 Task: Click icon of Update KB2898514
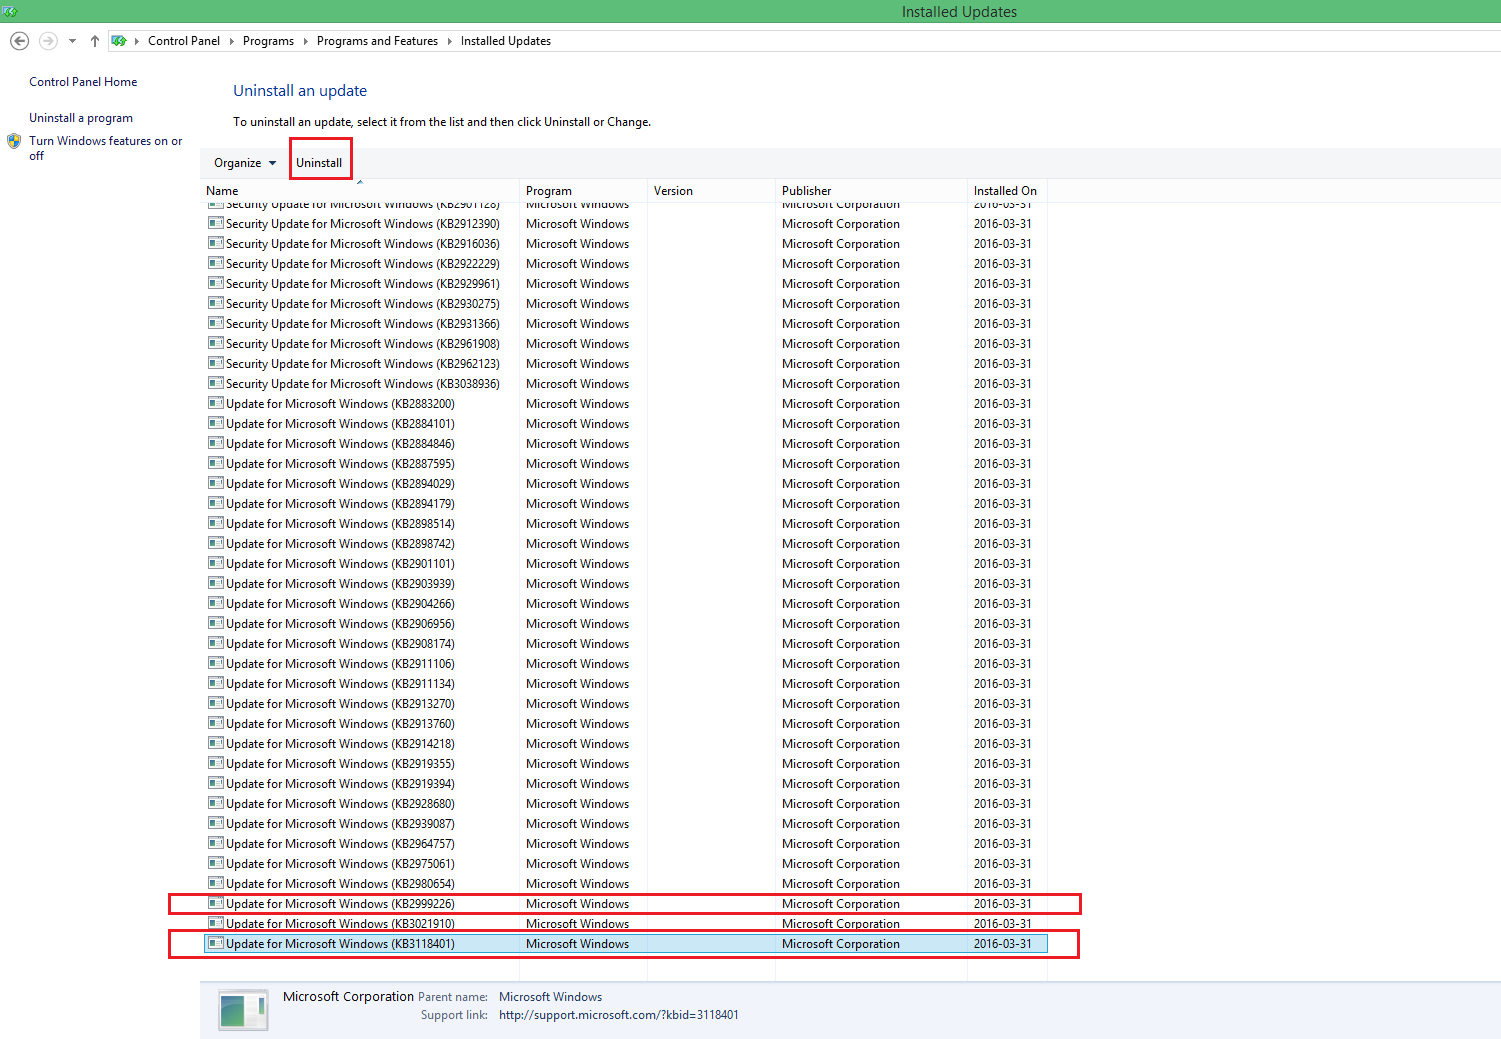point(215,523)
